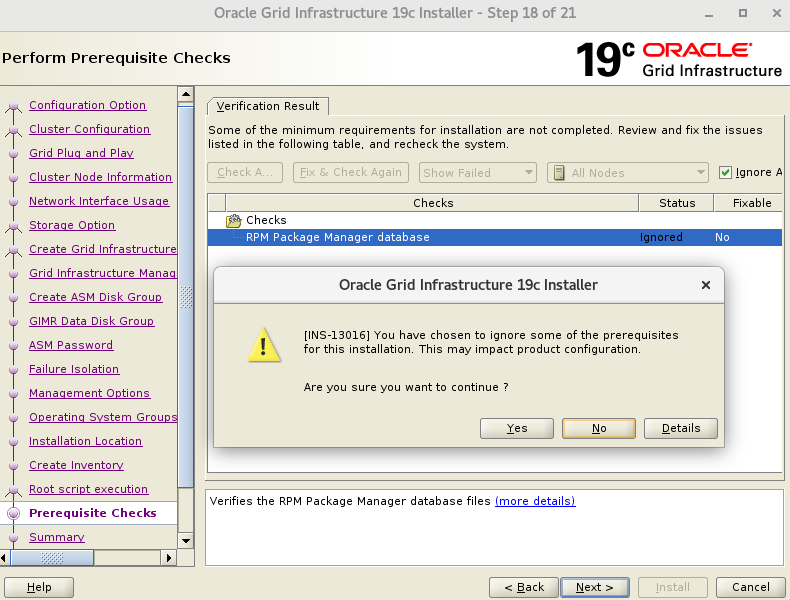Go to Create Grid Infrastructure step
Image resolution: width=790 pixels, height=600 pixels.
tap(103, 249)
